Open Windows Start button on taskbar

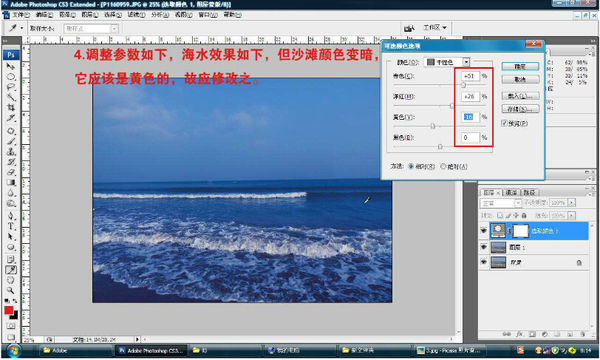tap(13, 350)
